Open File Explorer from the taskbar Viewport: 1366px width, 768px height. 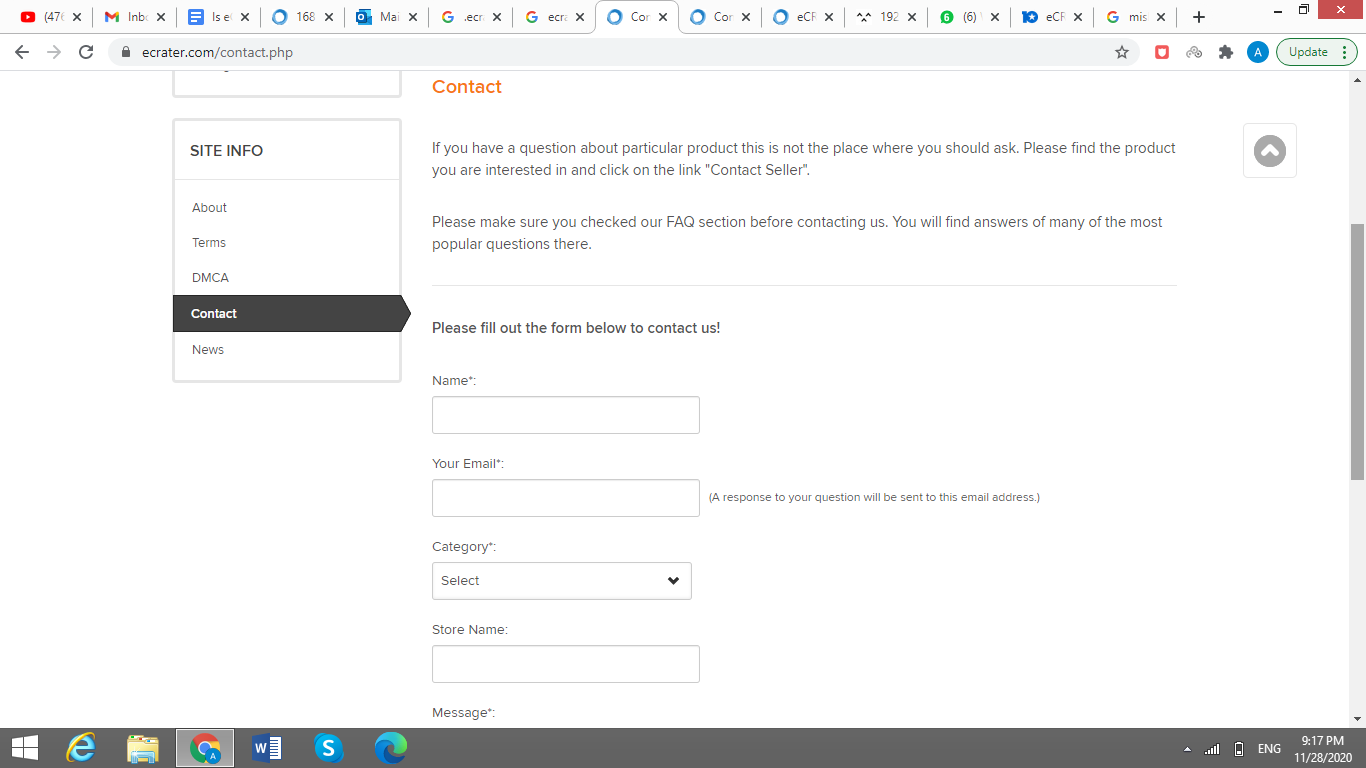click(143, 748)
